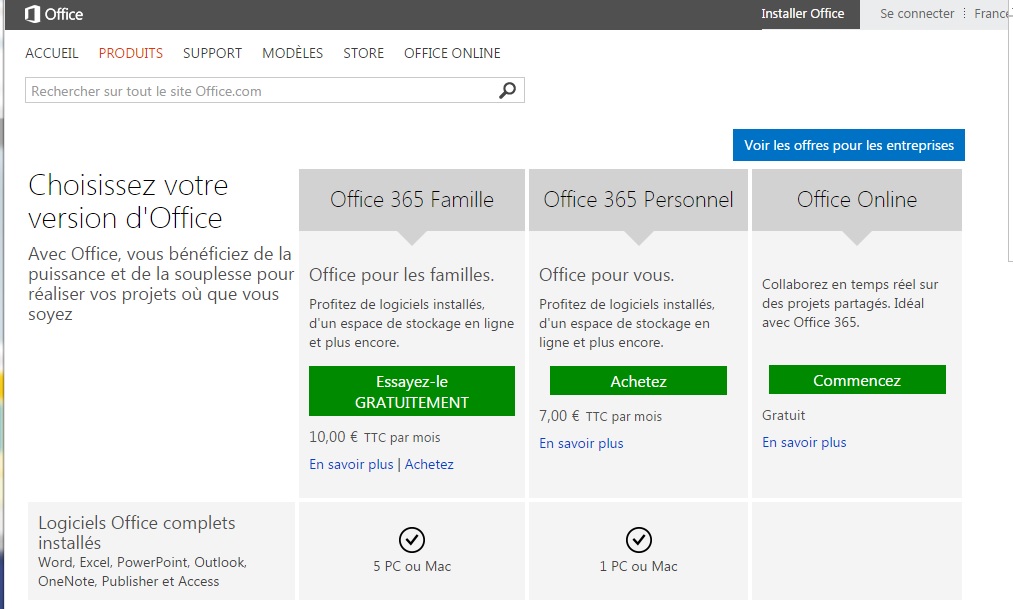This screenshot has height=609, width=1013.
Task: Click Choisissez votre version d'Office heading
Action: point(128,201)
